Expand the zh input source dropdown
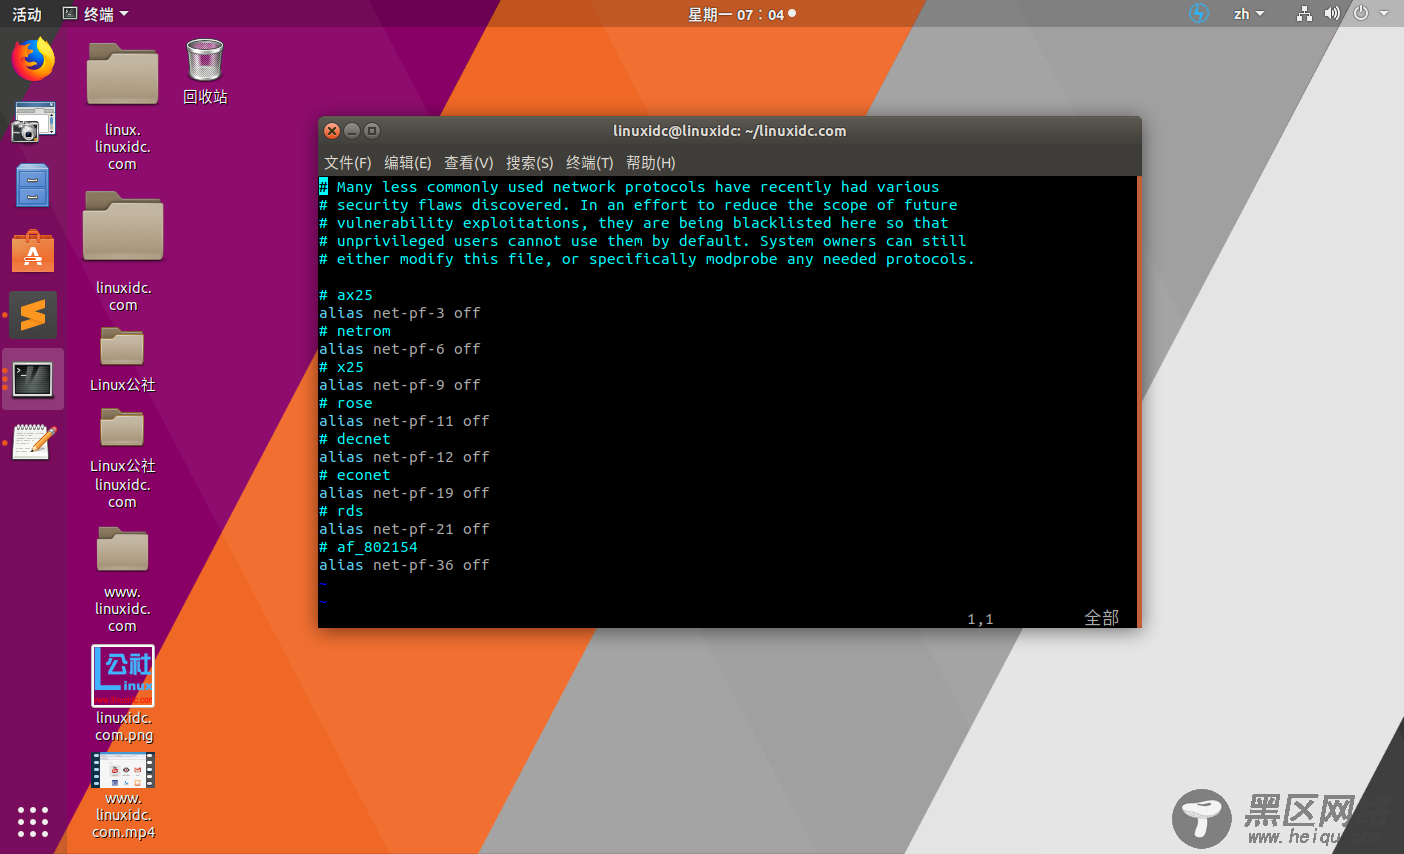The height and width of the screenshot is (854, 1404). pos(1249,14)
